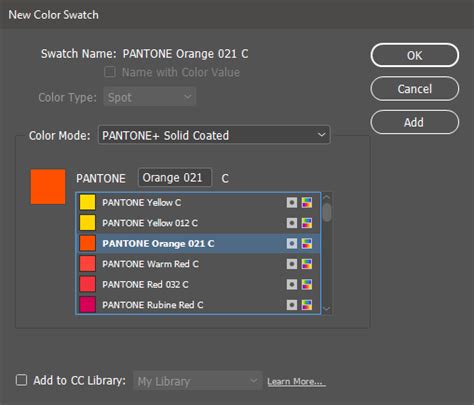Click the PANTONE Orange 021 input field
The width and height of the screenshot is (474, 405).
[x=175, y=178]
